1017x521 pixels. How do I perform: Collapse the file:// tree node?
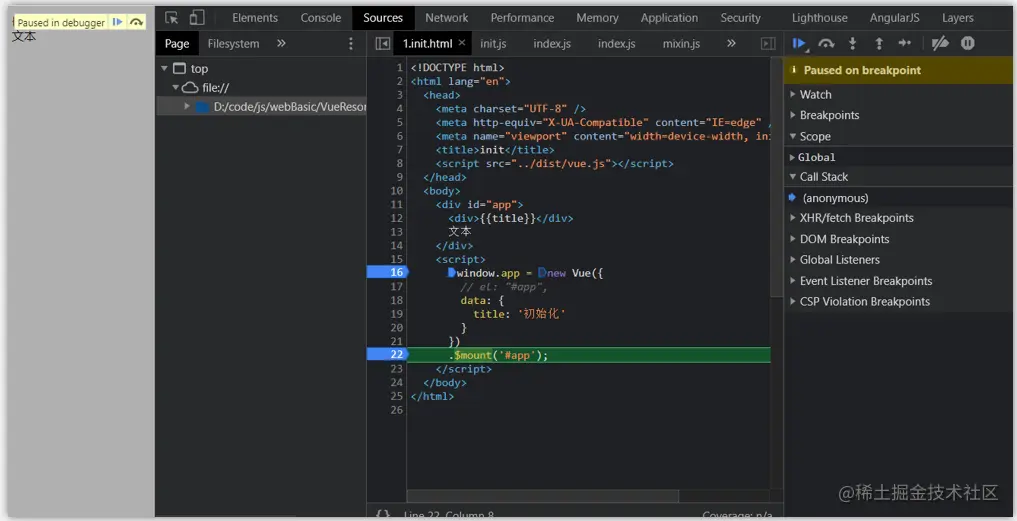click(x=176, y=87)
